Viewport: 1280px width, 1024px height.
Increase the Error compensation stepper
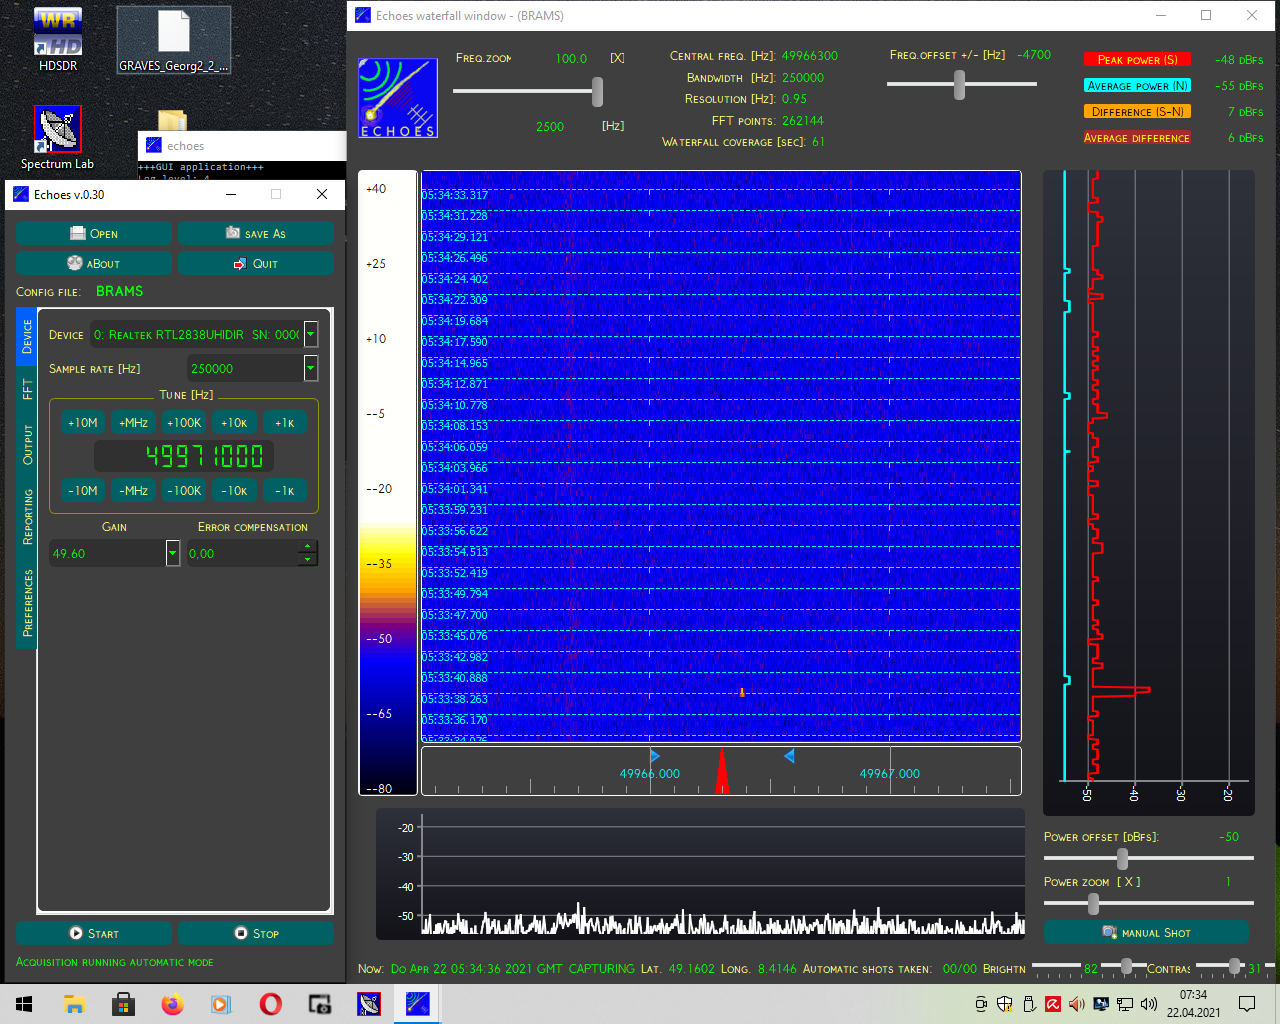(x=307, y=547)
